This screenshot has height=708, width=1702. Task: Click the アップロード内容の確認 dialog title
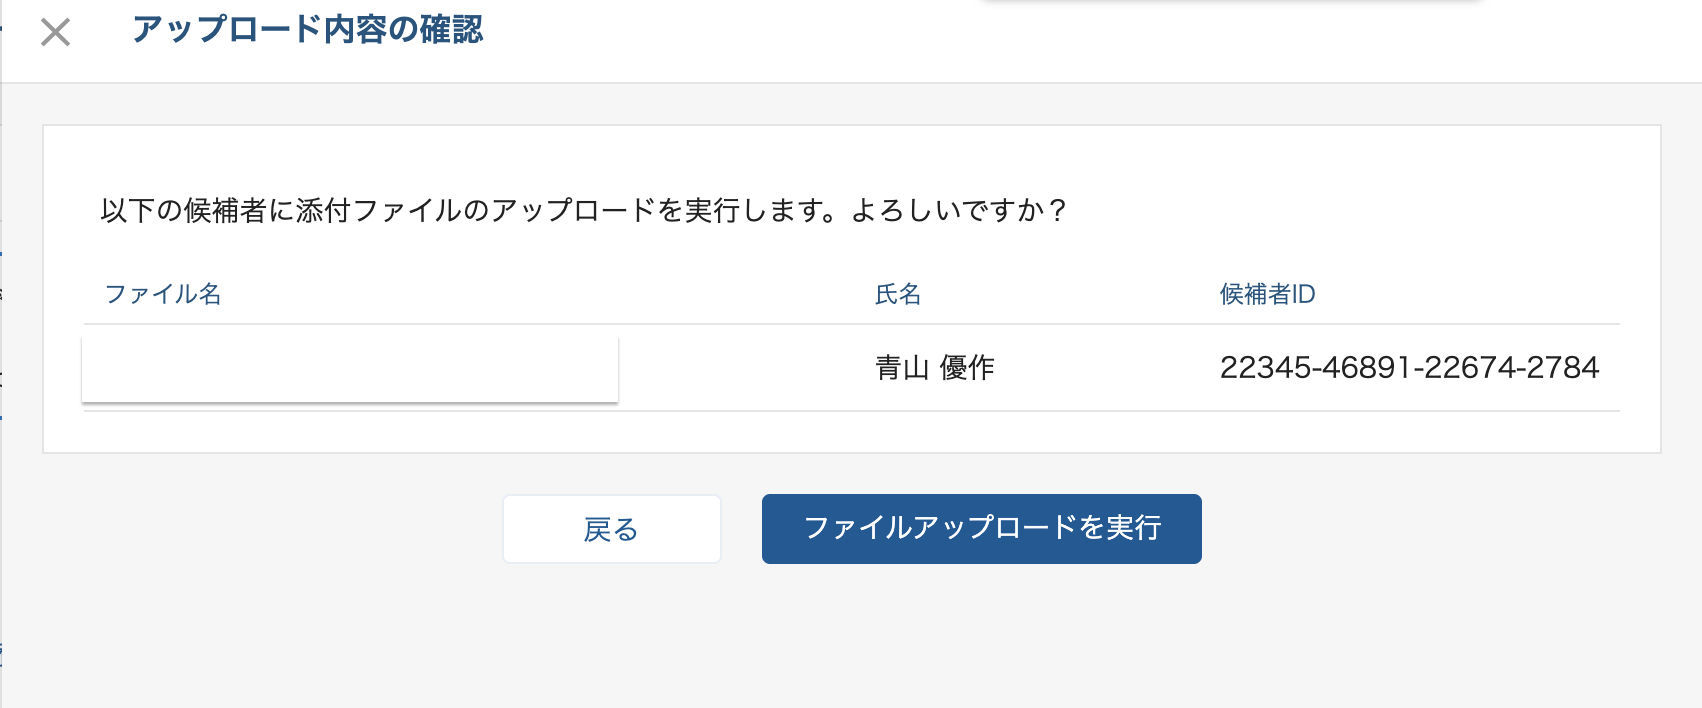(307, 30)
